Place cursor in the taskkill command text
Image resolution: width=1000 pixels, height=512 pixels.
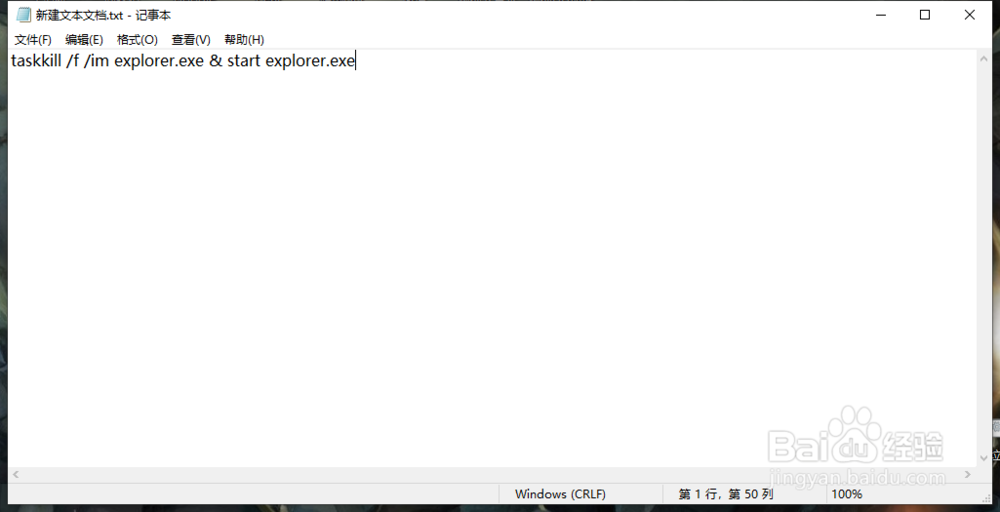(x=182, y=61)
